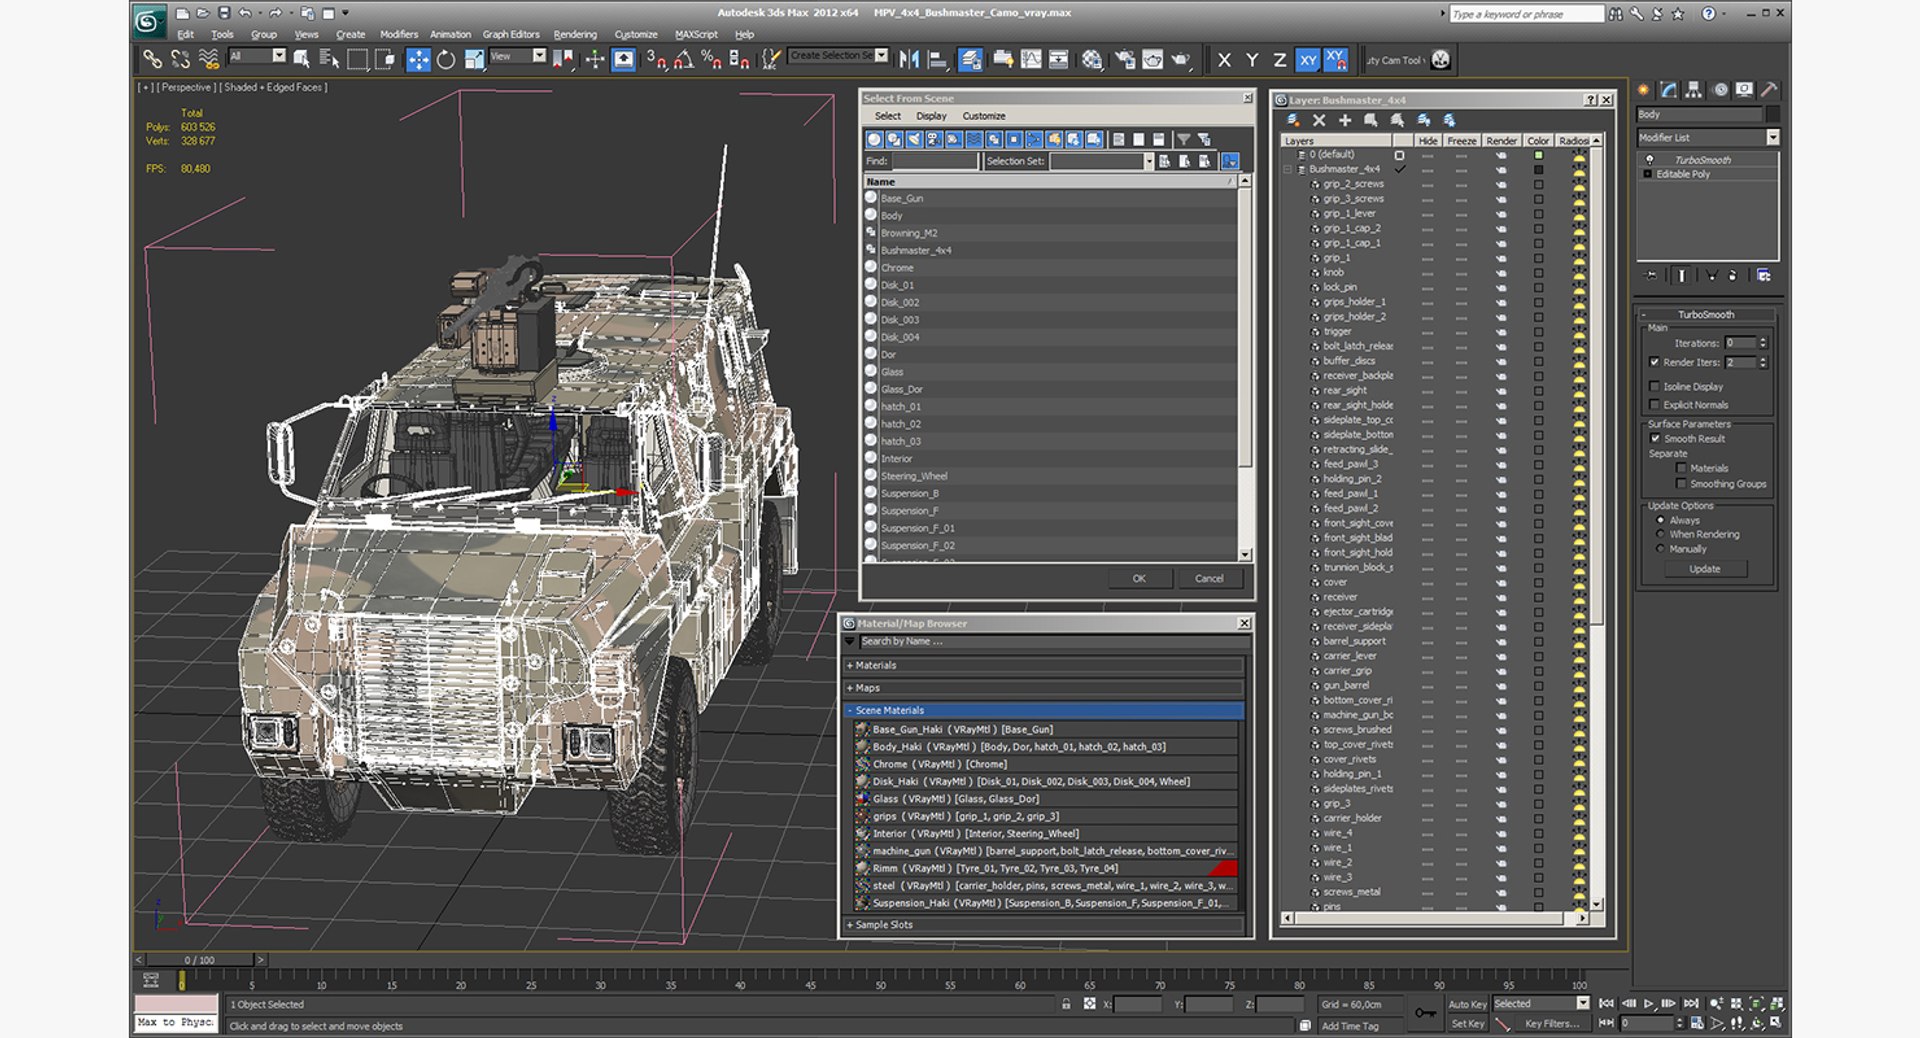Activate the Select and Move tool
Viewport: 1920px width, 1038px height.
pos(418,60)
